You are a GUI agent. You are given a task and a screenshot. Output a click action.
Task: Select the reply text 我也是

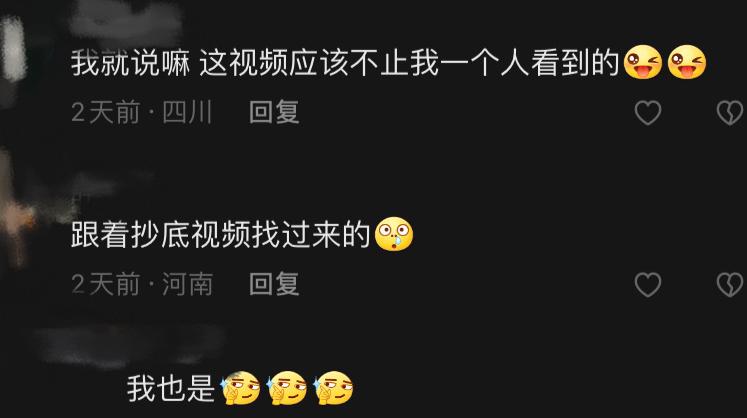tap(171, 388)
